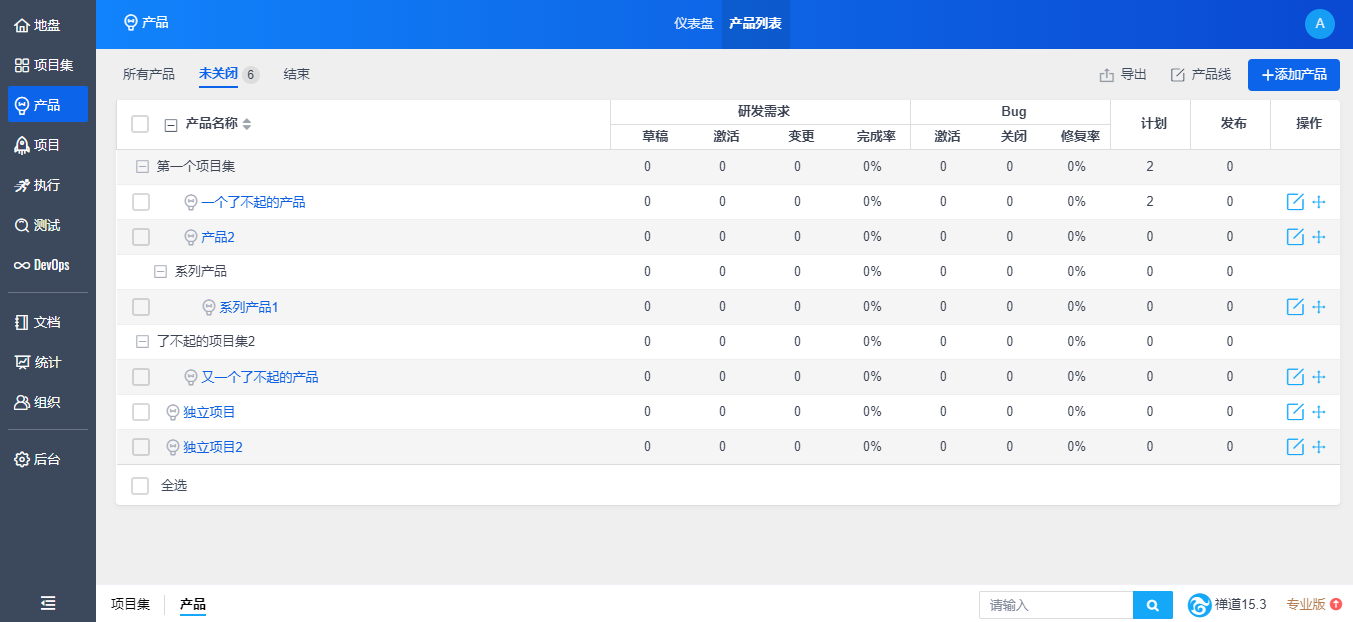
Task: Collapse the 了不起的项目集2 group
Action: coord(142,342)
